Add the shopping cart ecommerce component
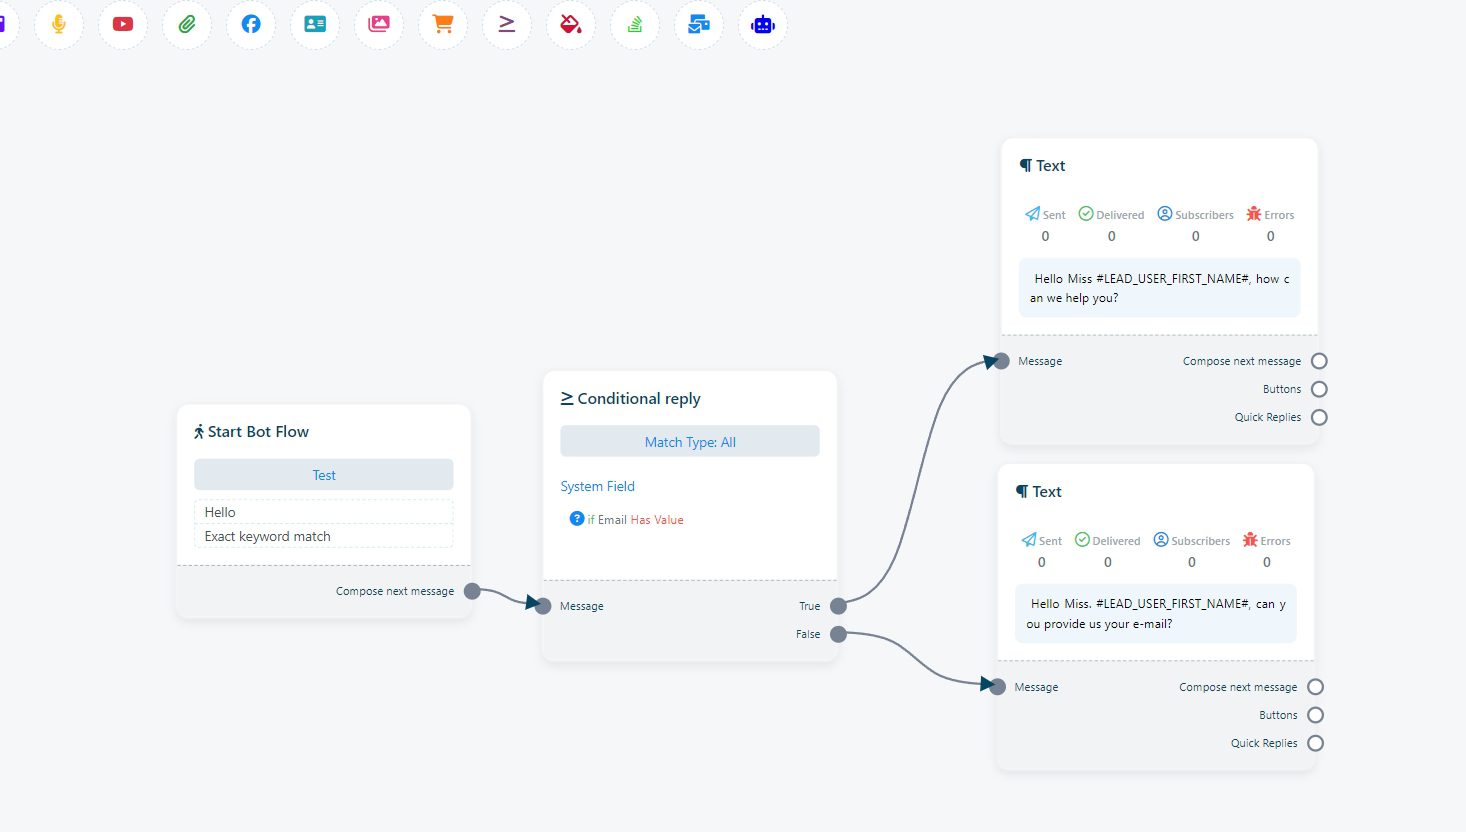The width and height of the screenshot is (1466, 832). pyautogui.click(x=443, y=25)
